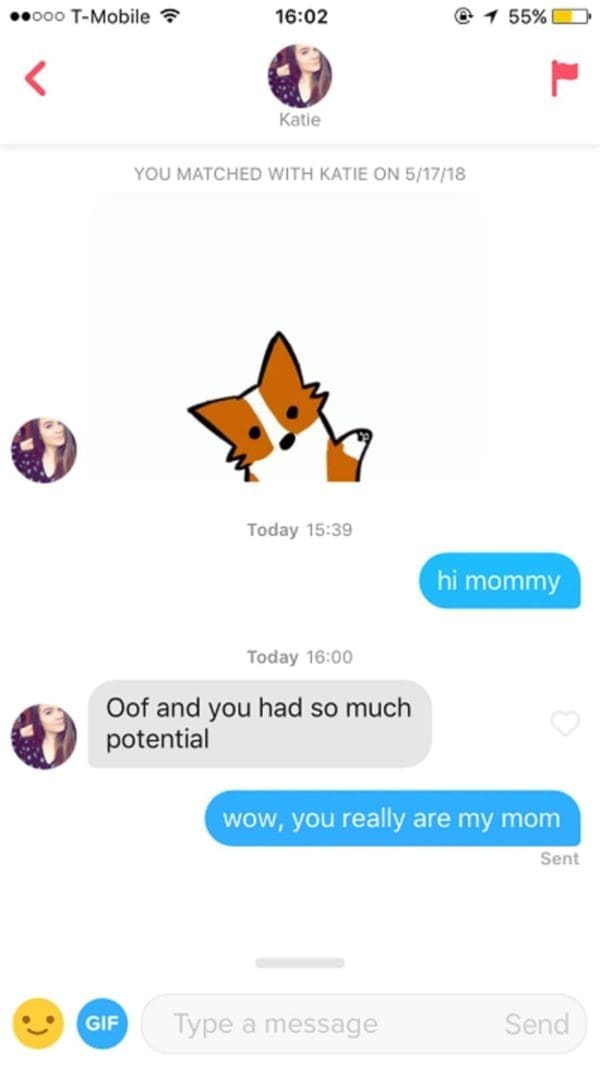Tap the Katie name label in header

299,120
